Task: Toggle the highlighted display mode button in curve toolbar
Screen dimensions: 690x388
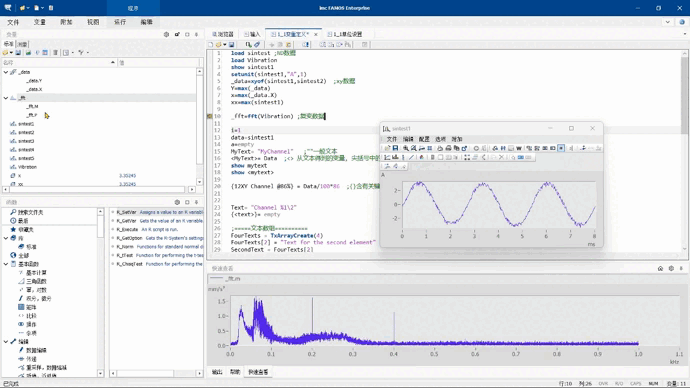Action: click(561, 148)
